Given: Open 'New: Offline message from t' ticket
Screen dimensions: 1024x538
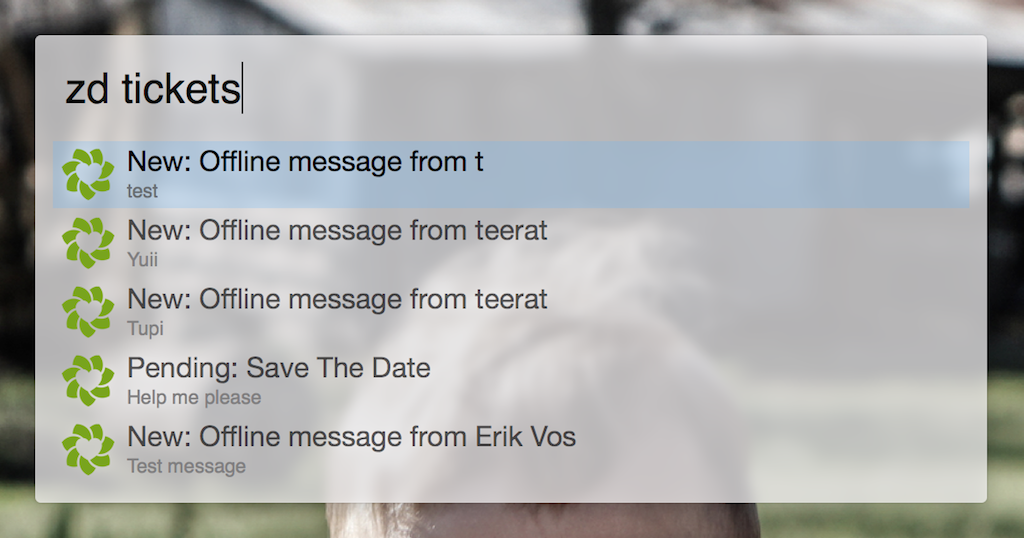Looking at the screenshot, I should coord(305,162).
